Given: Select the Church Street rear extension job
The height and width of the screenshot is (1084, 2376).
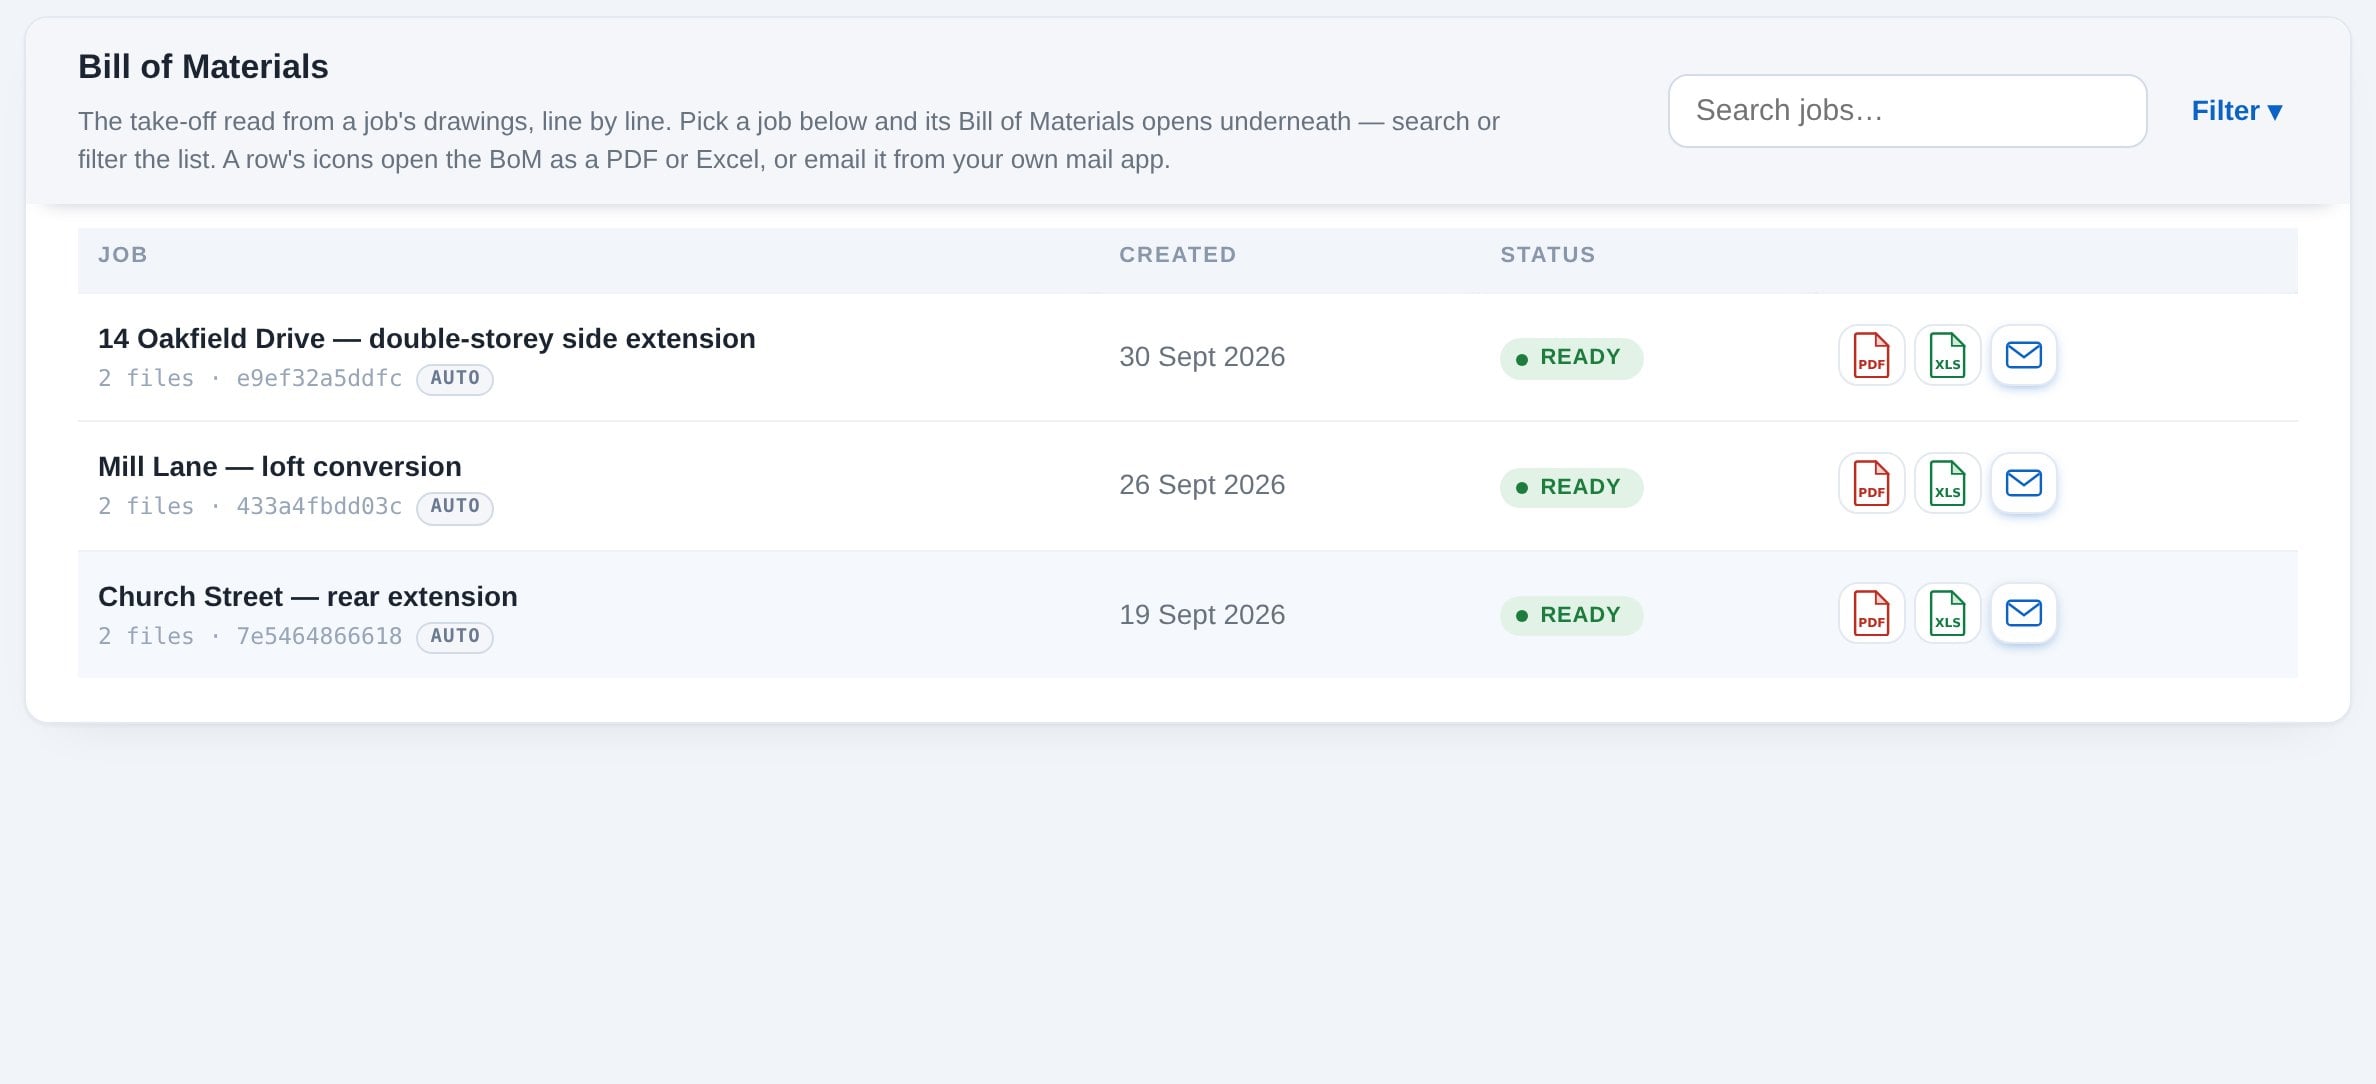Looking at the screenshot, I should pos(1187,614).
